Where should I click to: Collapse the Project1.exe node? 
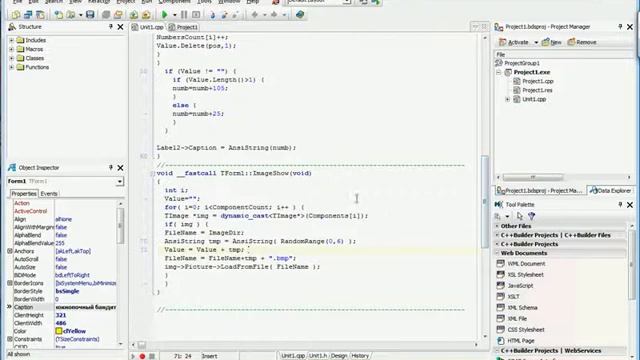[x=498, y=72]
